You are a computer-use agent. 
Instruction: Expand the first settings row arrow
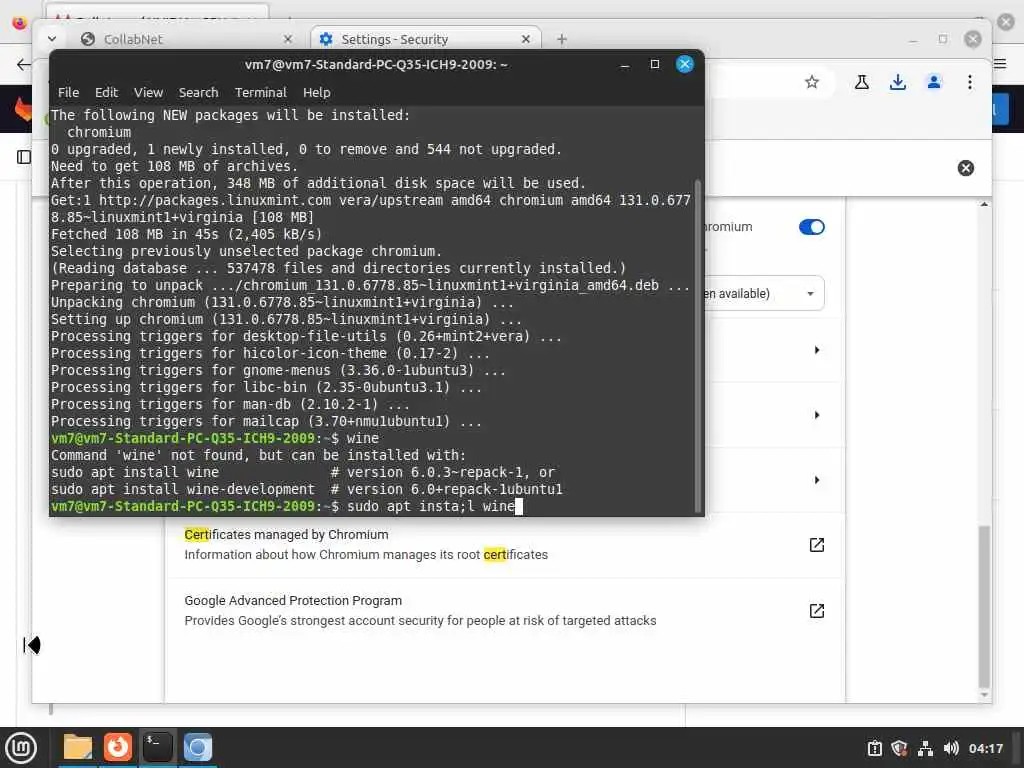[816, 350]
